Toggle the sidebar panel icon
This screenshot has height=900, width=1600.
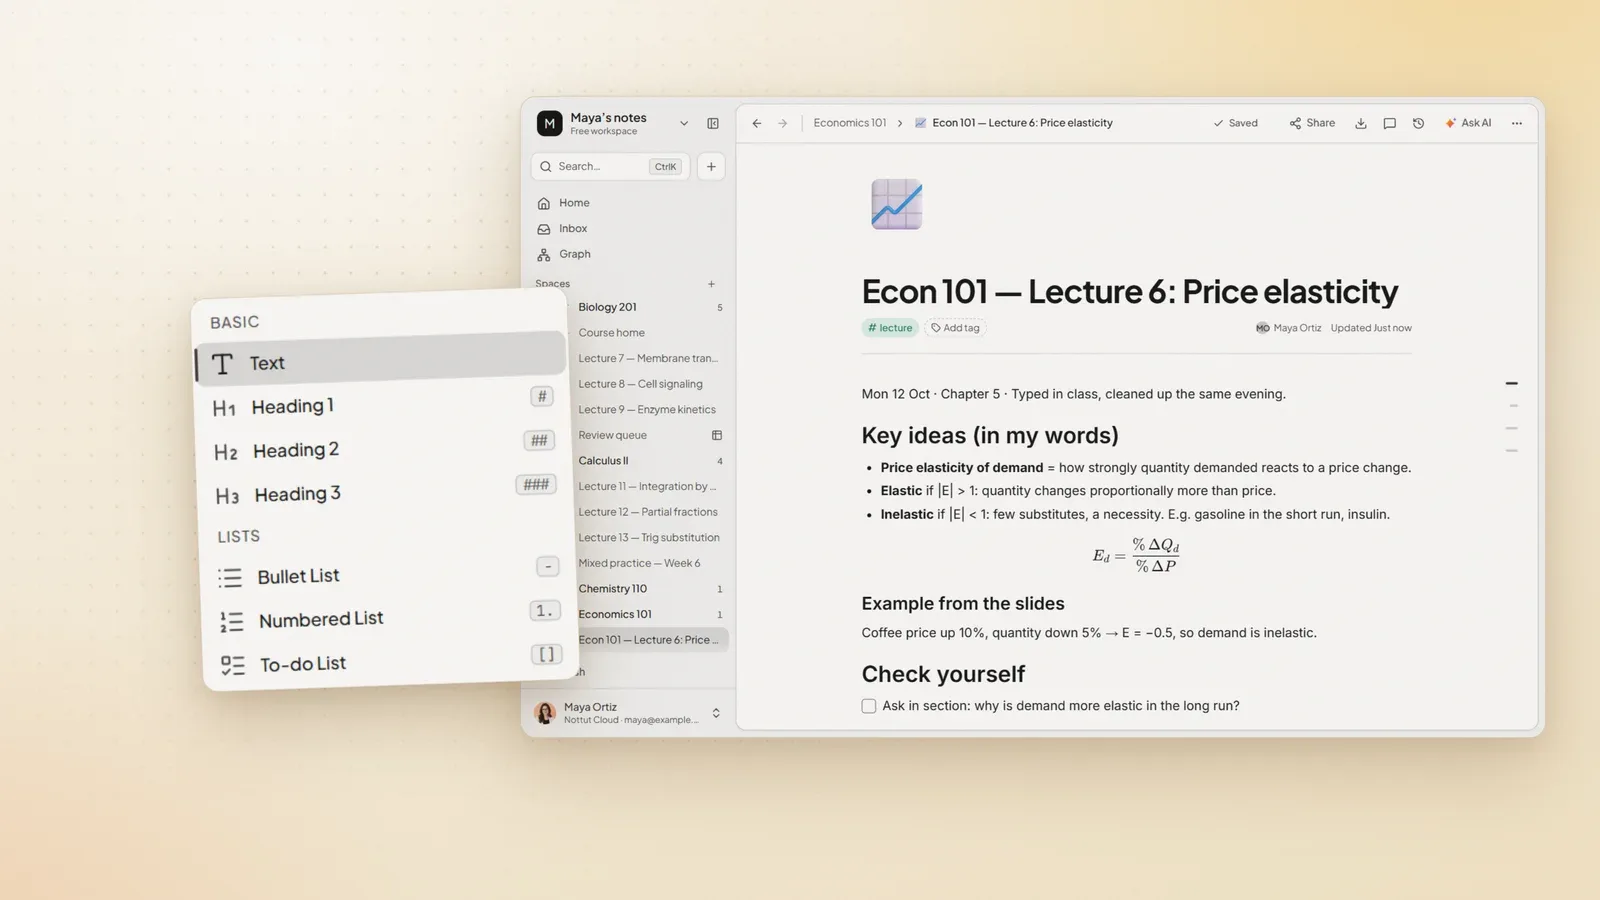713,124
